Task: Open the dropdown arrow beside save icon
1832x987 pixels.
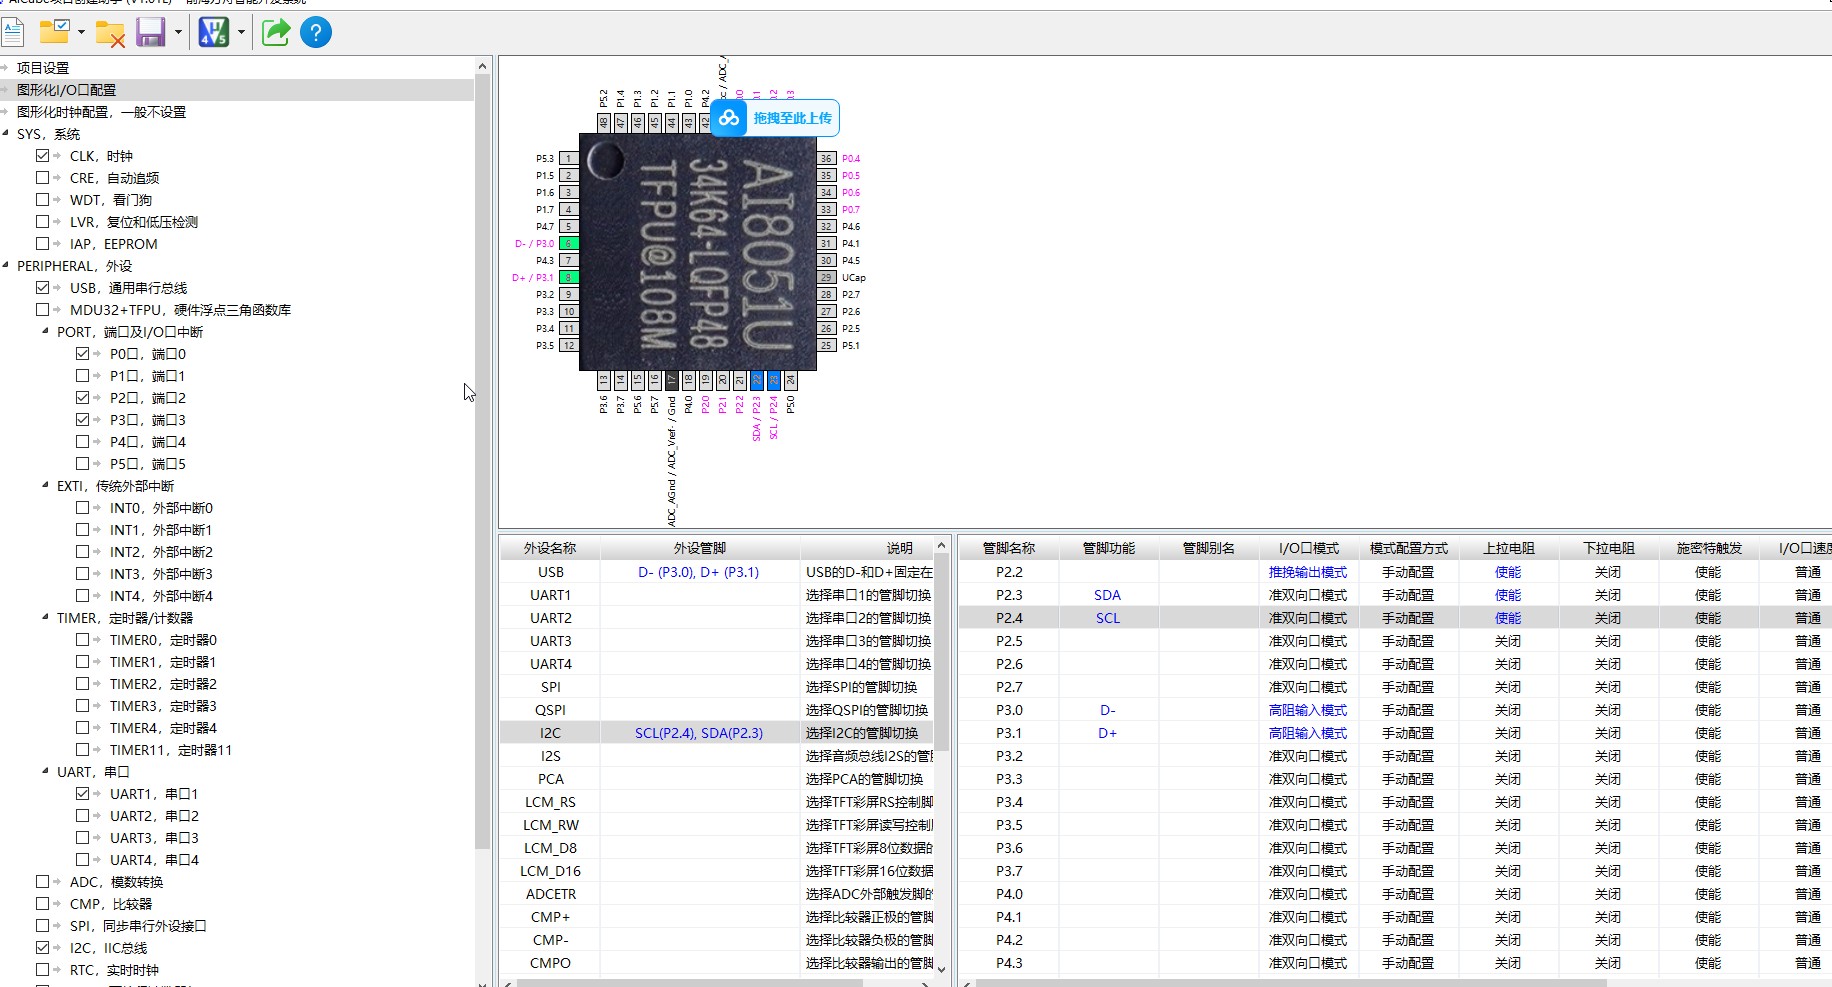Action: tap(178, 33)
